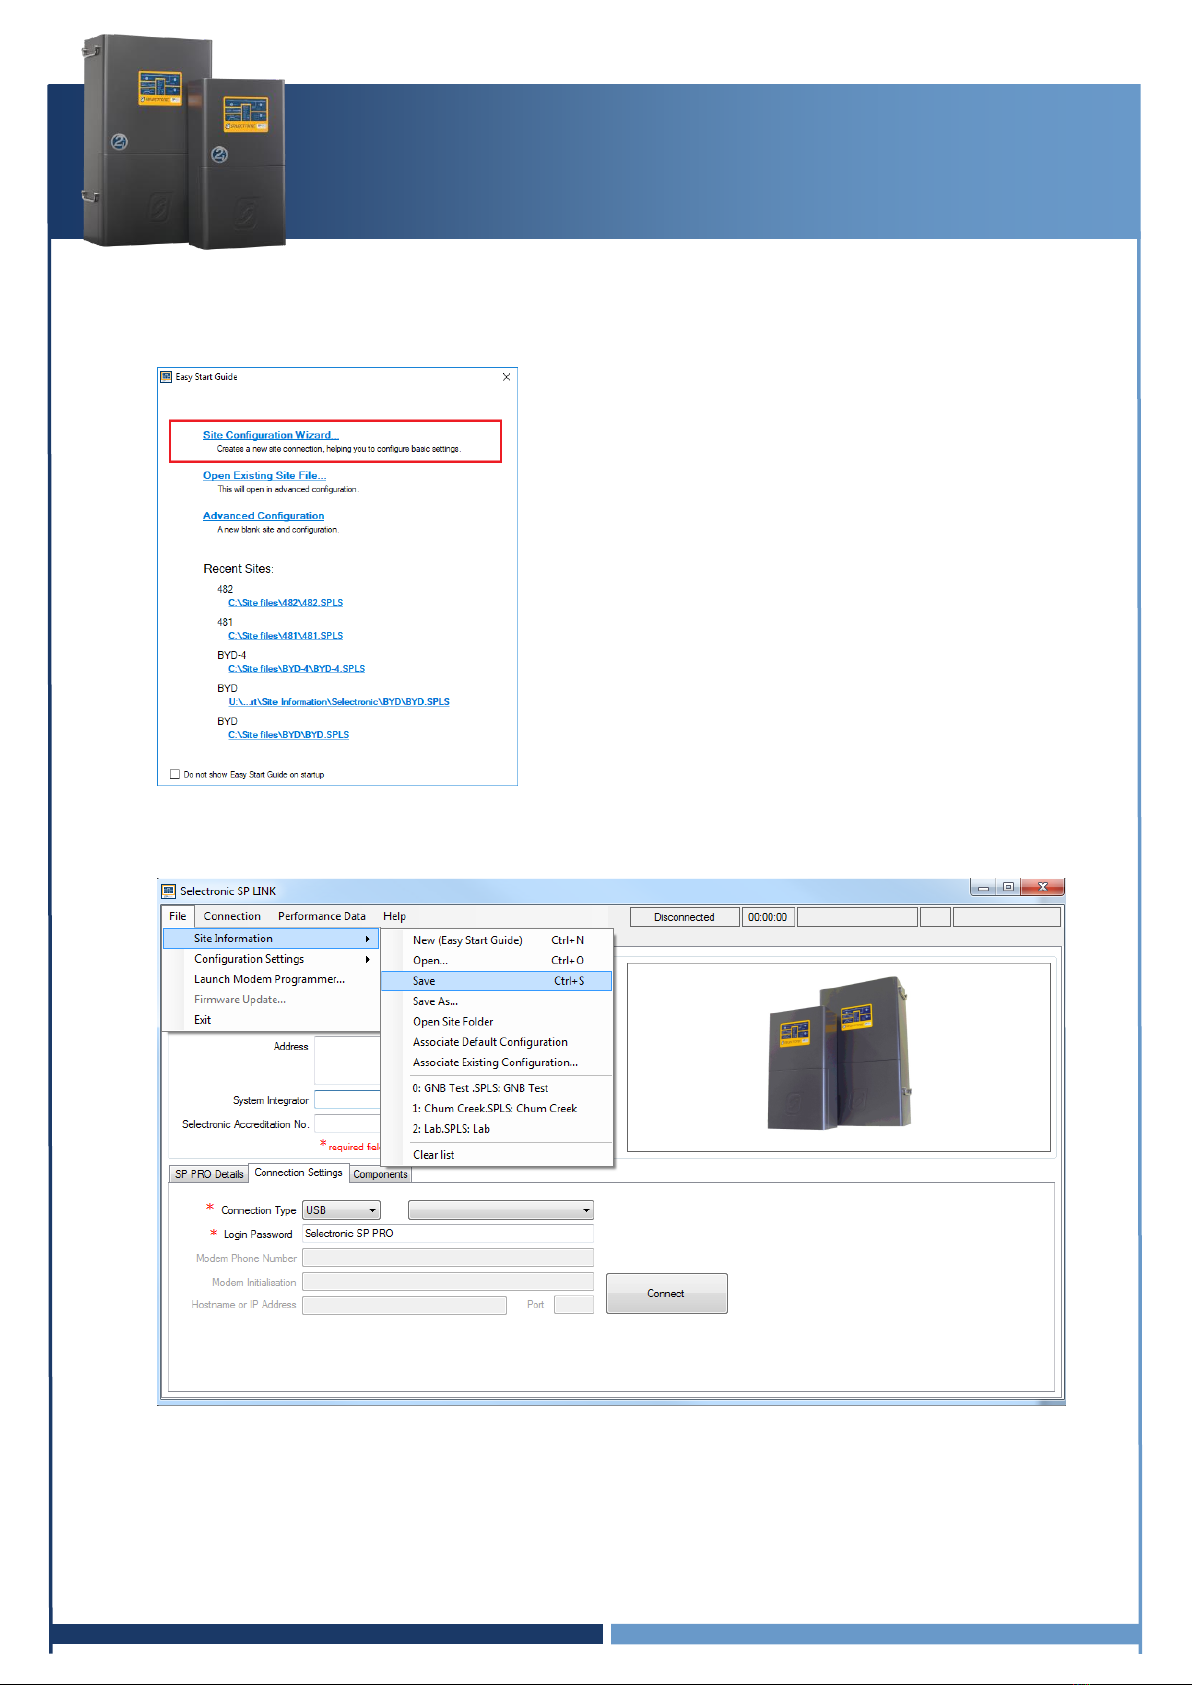Click the Connect button
Image resolution: width=1192 pixels, height=1685 pixels.
click(x=666, y=1294)
